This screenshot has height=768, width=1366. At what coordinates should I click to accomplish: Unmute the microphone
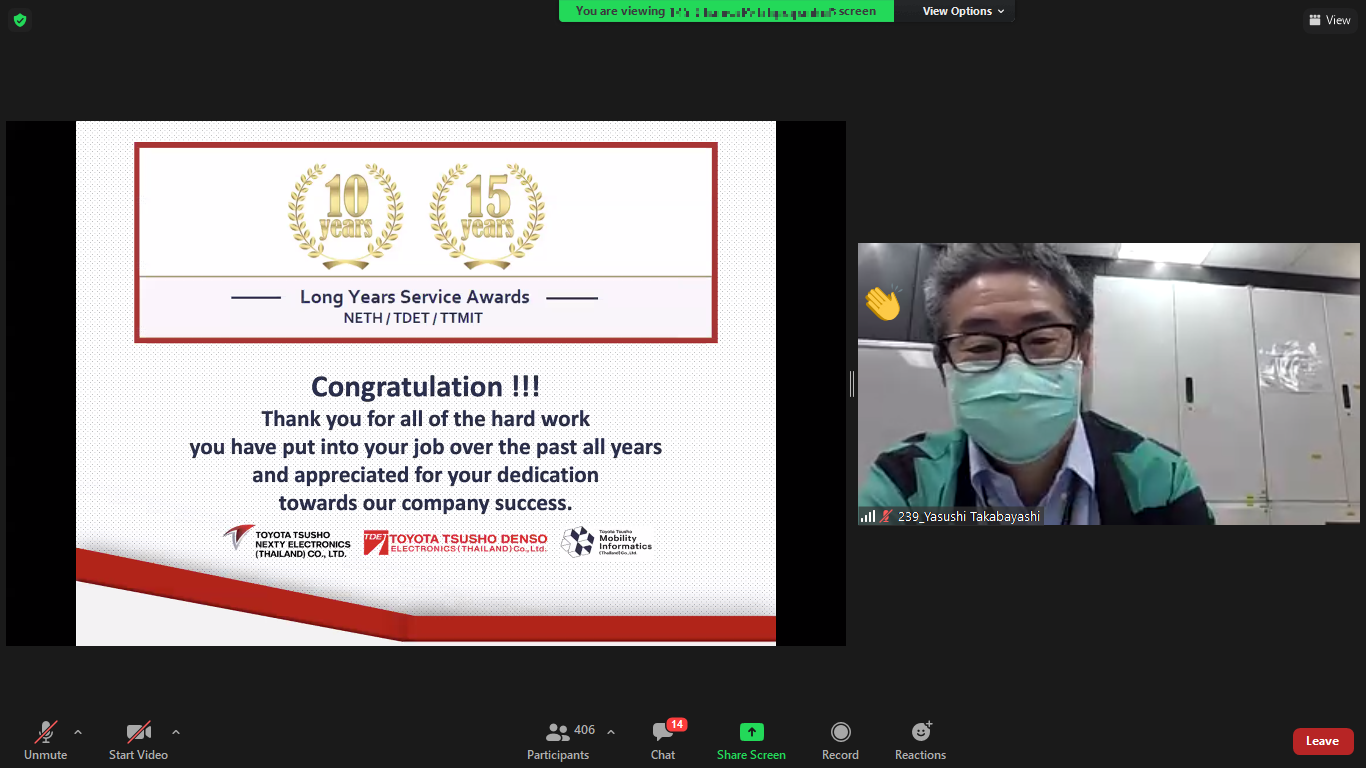[46, 740]
